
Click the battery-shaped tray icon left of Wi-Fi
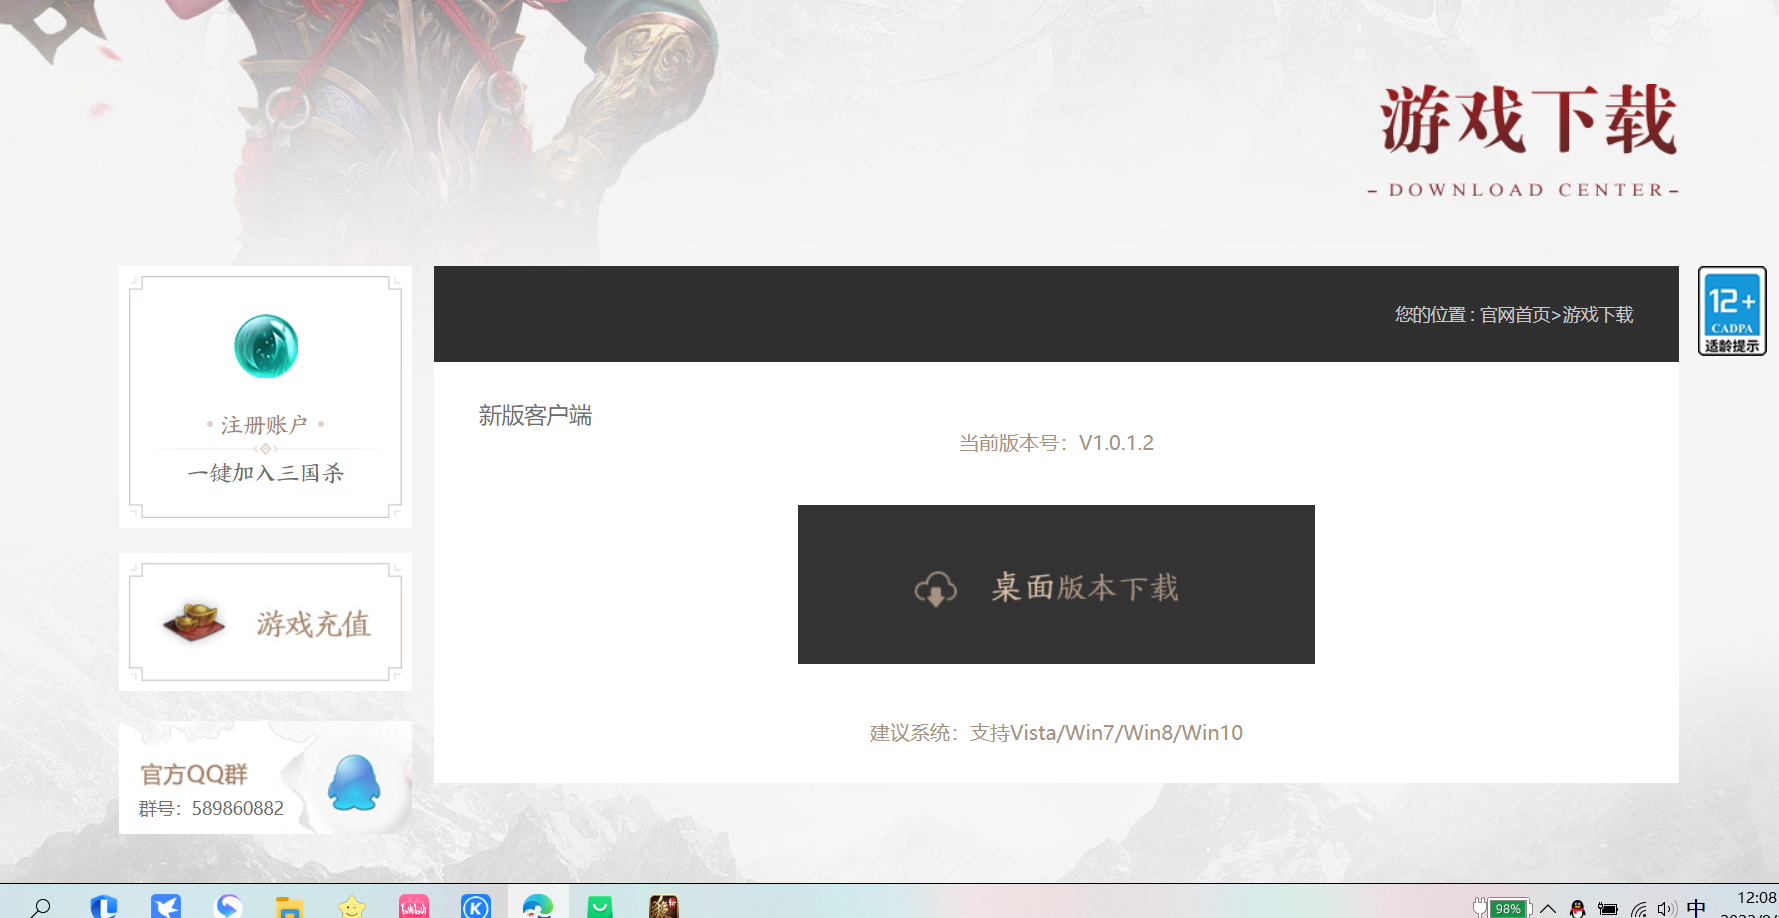point(1608,908)
